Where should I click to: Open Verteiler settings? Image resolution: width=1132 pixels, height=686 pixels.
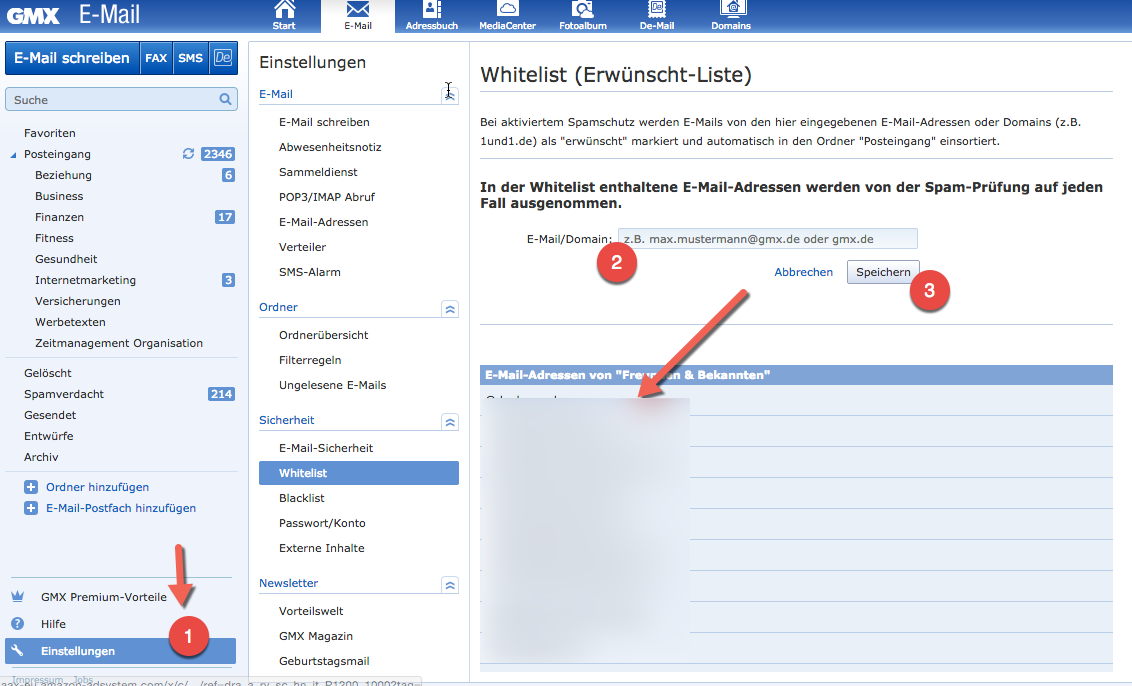pyautogui.click(x=302, y=247)
